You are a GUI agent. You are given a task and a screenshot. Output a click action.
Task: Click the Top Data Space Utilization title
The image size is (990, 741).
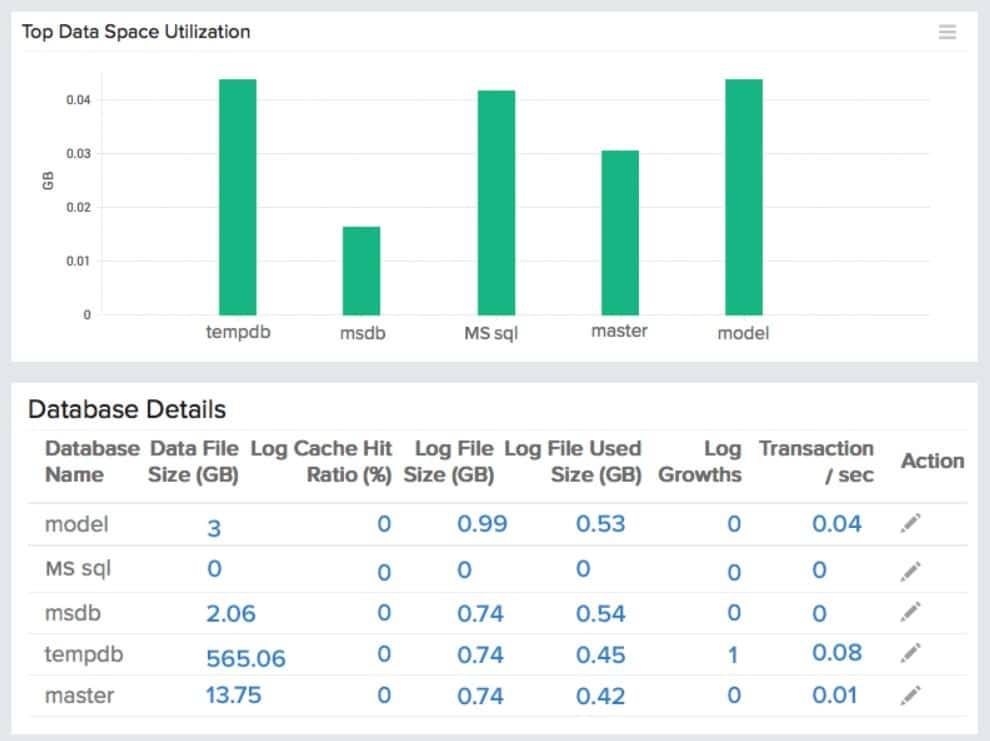(136, 31)
